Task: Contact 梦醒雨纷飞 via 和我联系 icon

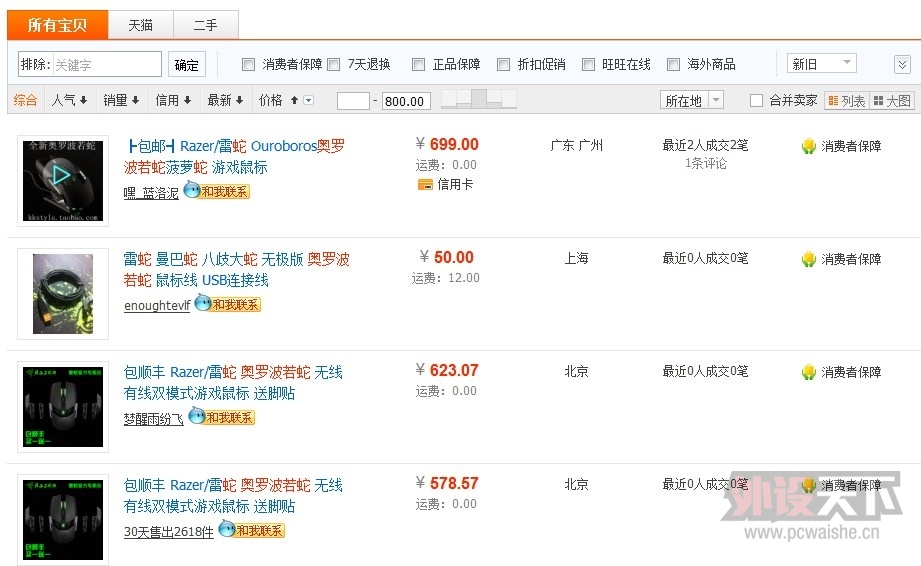Action: coord(221,417)
